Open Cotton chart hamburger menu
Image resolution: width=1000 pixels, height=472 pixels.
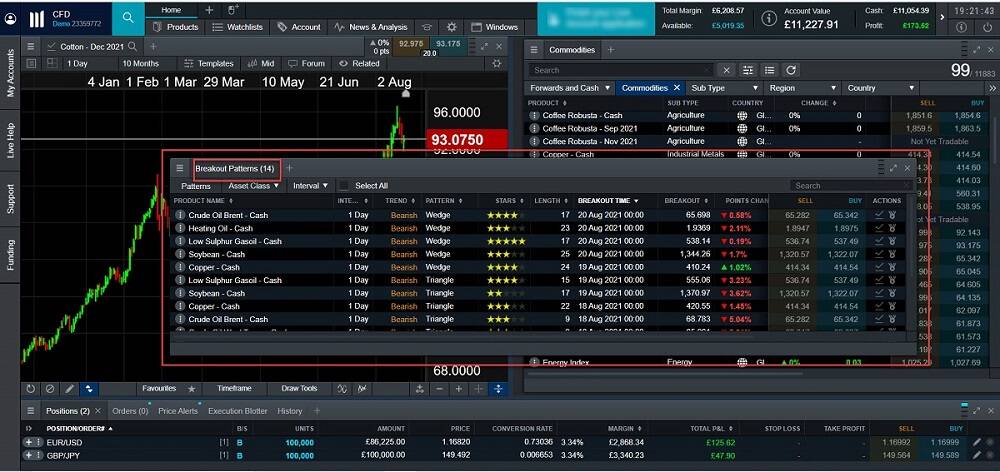pos(31,47)
